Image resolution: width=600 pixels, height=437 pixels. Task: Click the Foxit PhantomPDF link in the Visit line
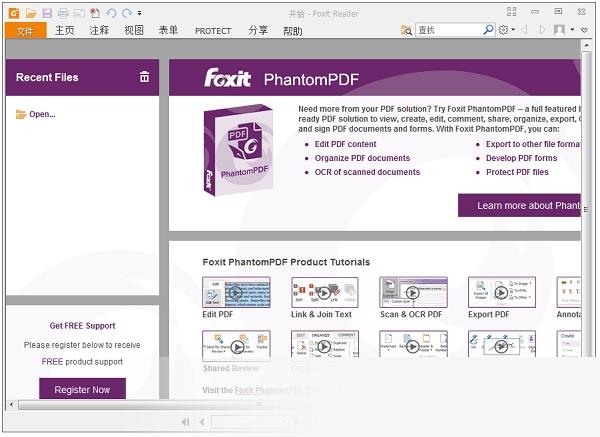point(268,390)
